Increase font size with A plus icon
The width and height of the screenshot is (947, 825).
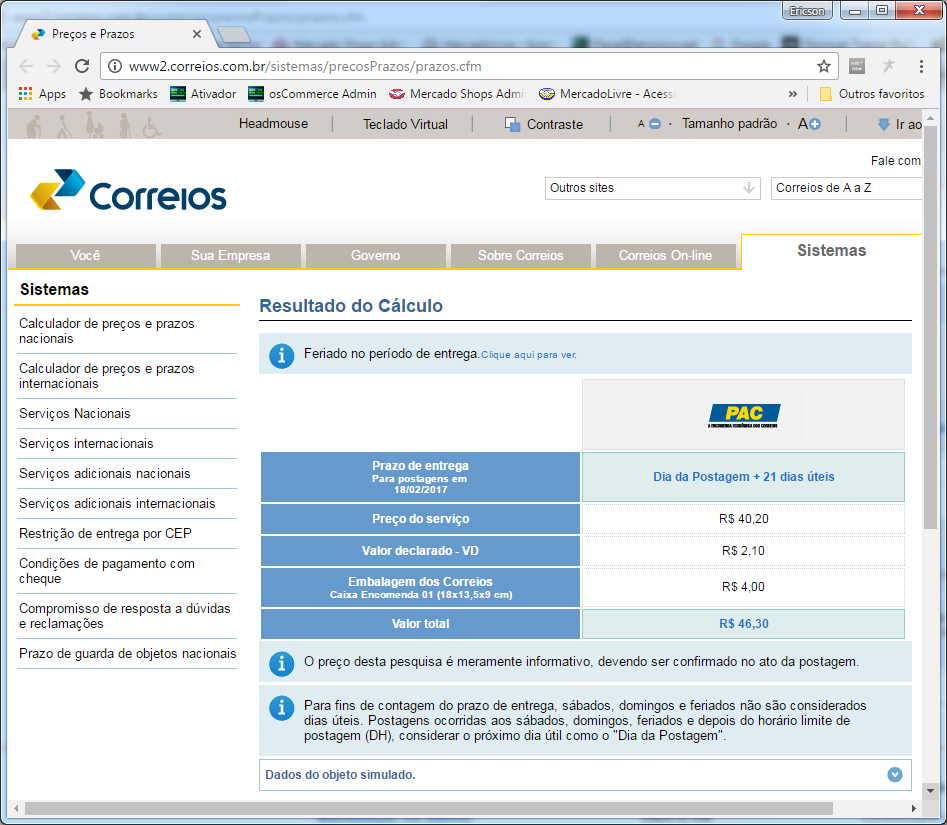coord(809,124)
